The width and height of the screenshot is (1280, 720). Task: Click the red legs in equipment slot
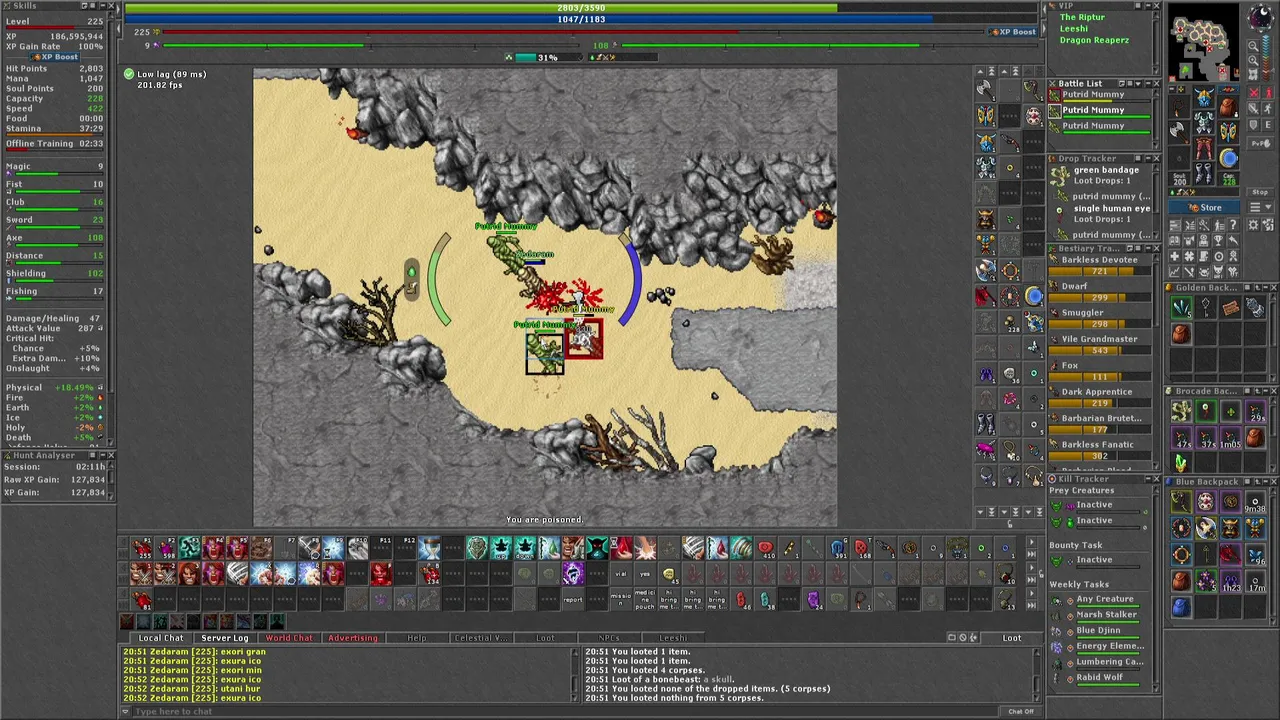1204,148
